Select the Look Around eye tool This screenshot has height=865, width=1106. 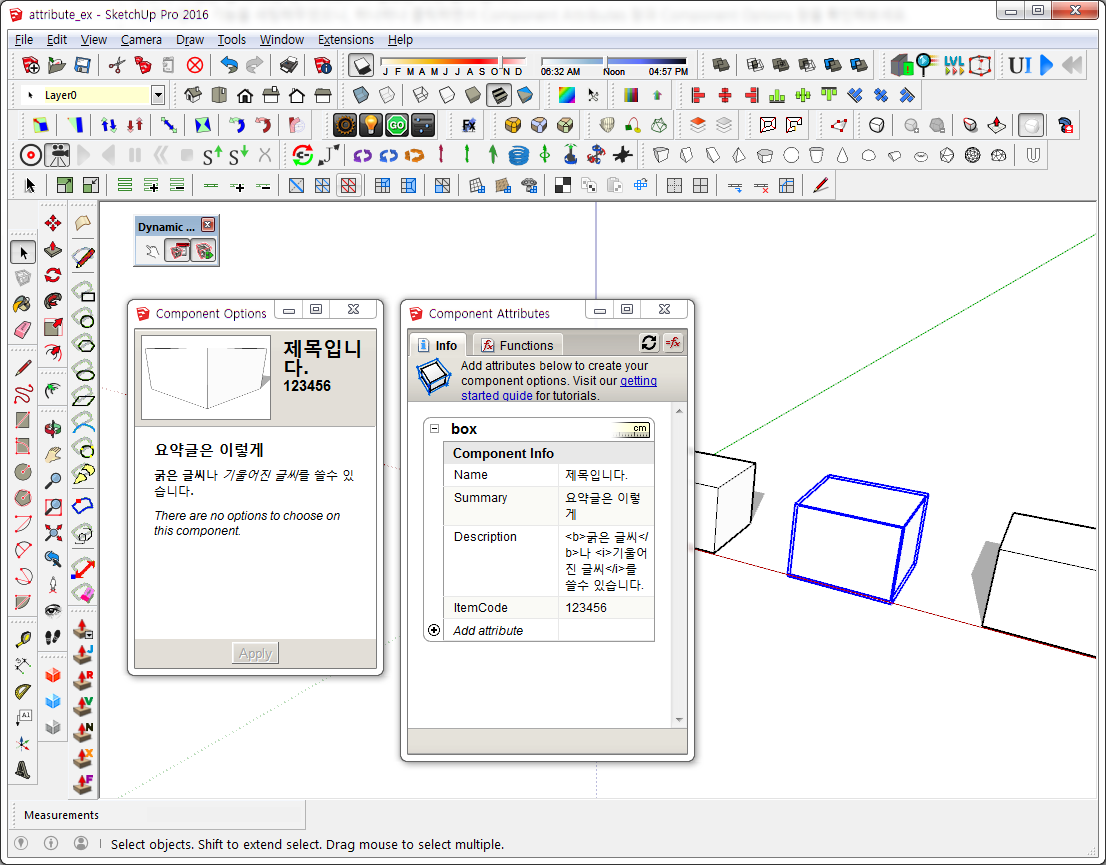click(x=53, y=611)
